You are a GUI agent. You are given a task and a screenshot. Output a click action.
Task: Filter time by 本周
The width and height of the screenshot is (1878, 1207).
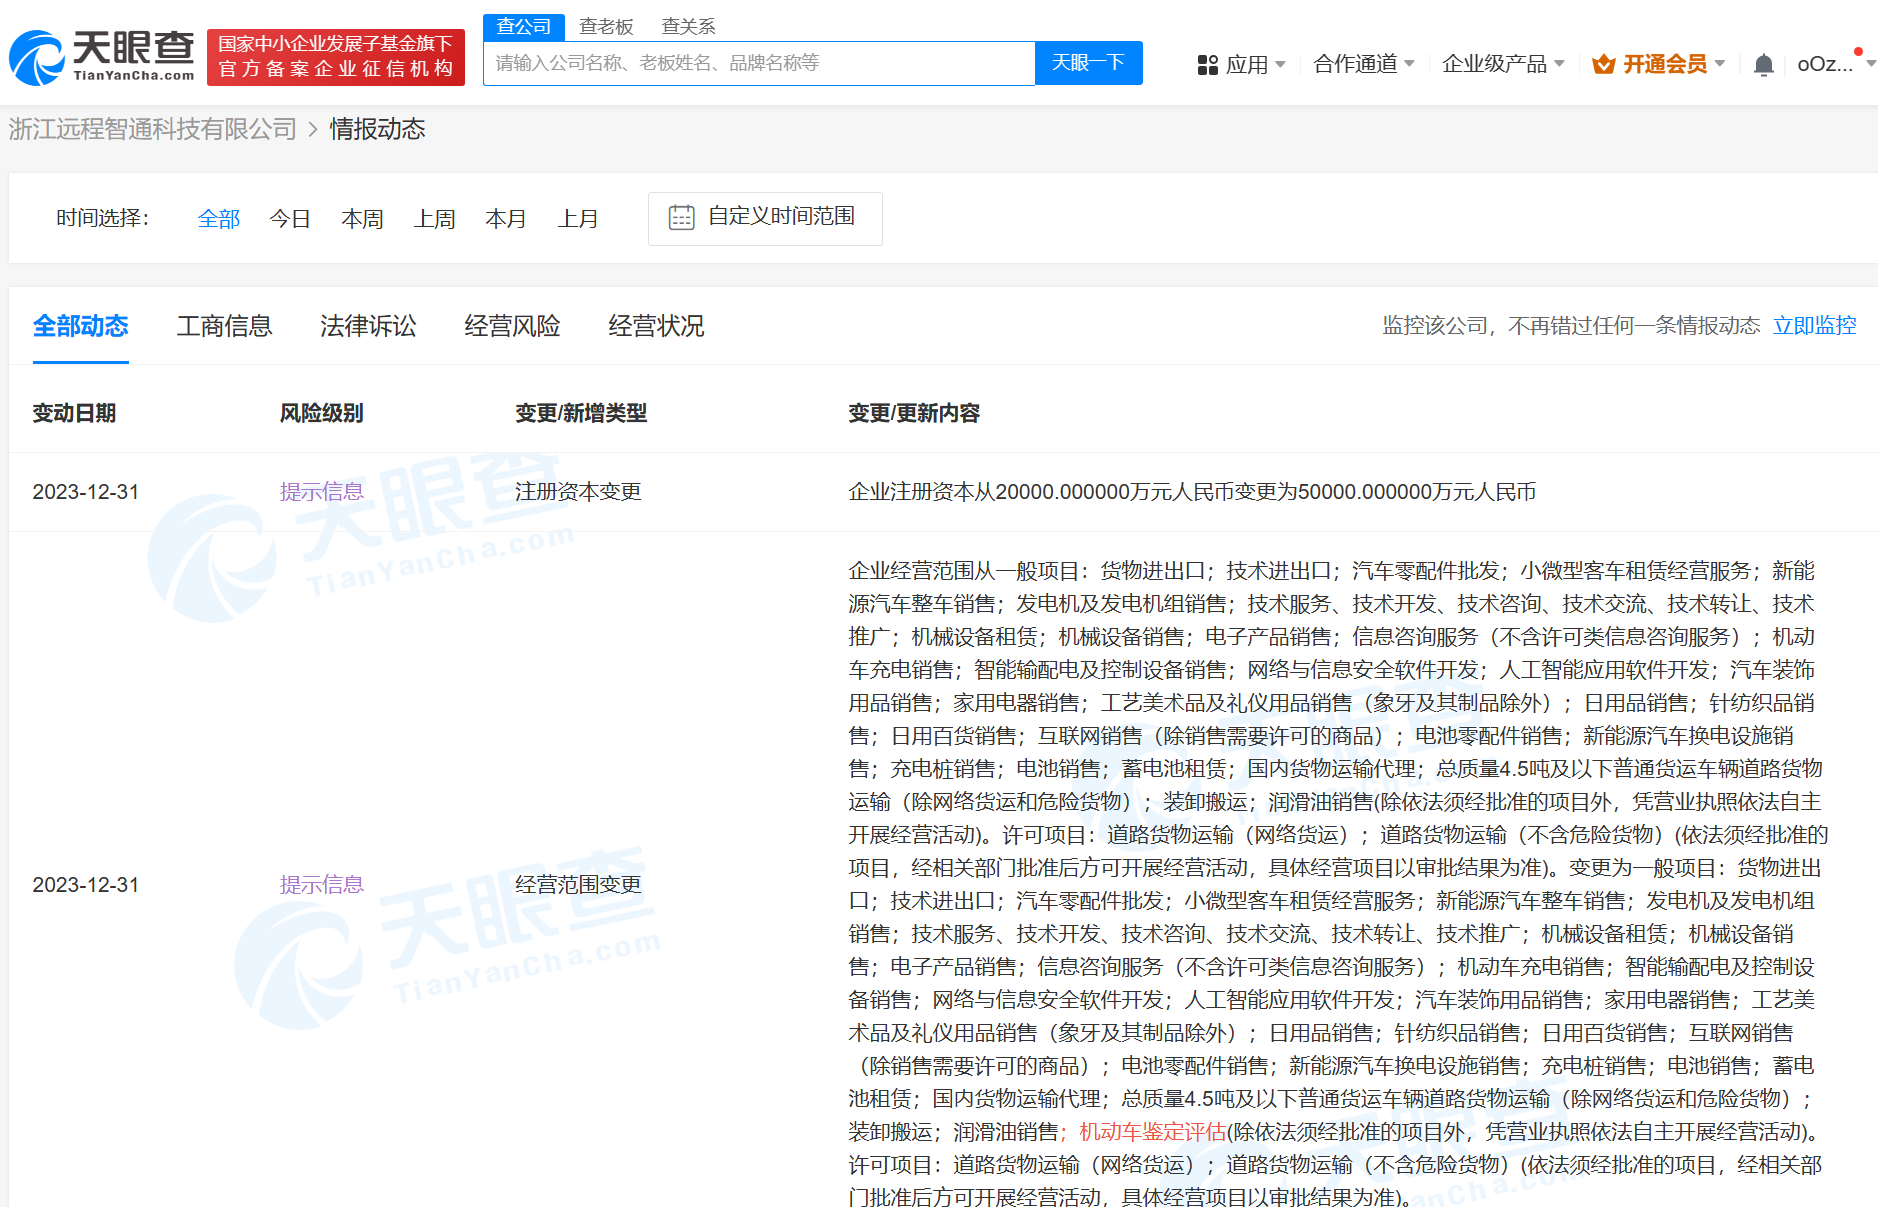[x=362, y=219]
